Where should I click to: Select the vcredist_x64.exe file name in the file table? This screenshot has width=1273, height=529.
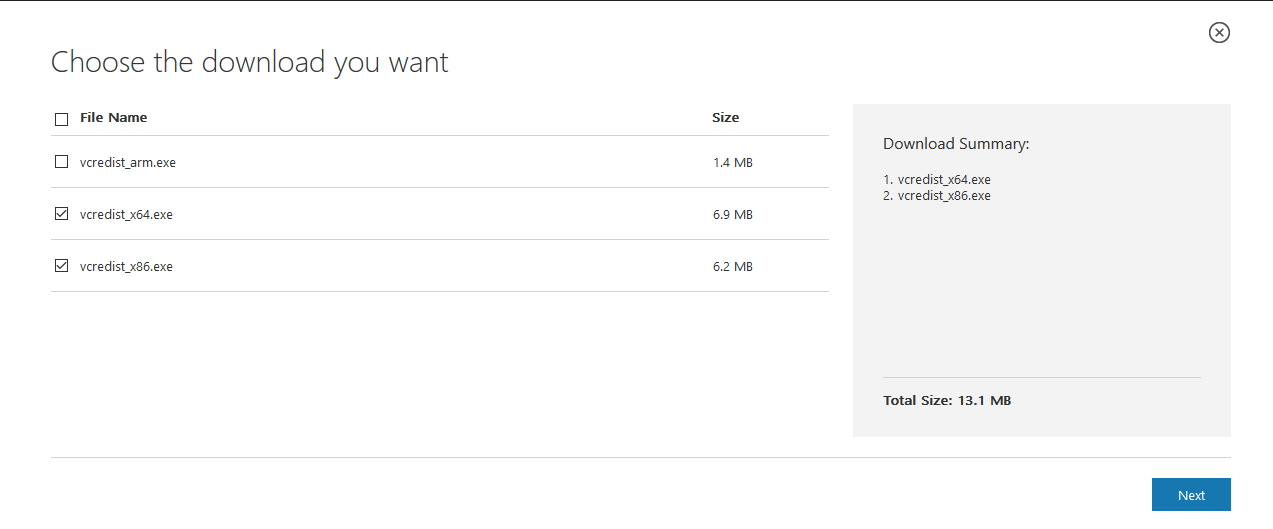[126, 214]
